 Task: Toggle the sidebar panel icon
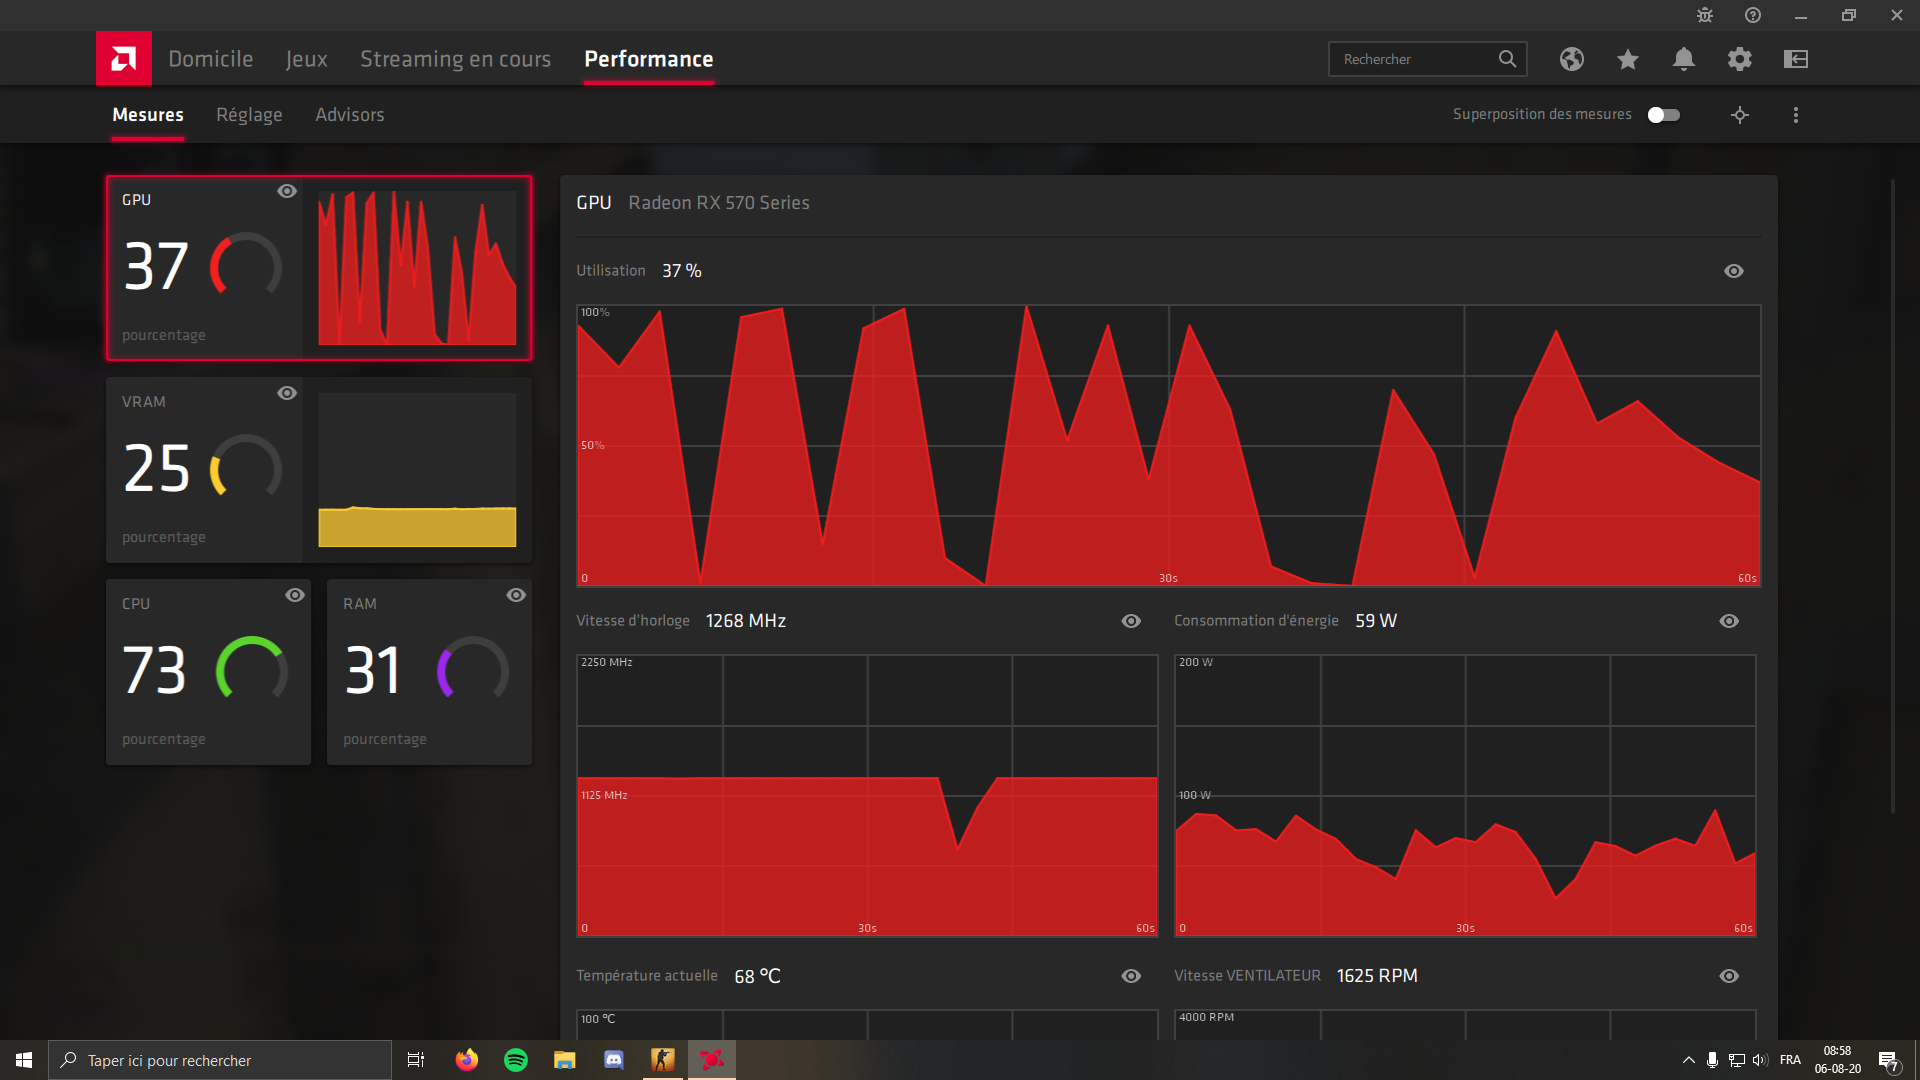(1796, 59)
